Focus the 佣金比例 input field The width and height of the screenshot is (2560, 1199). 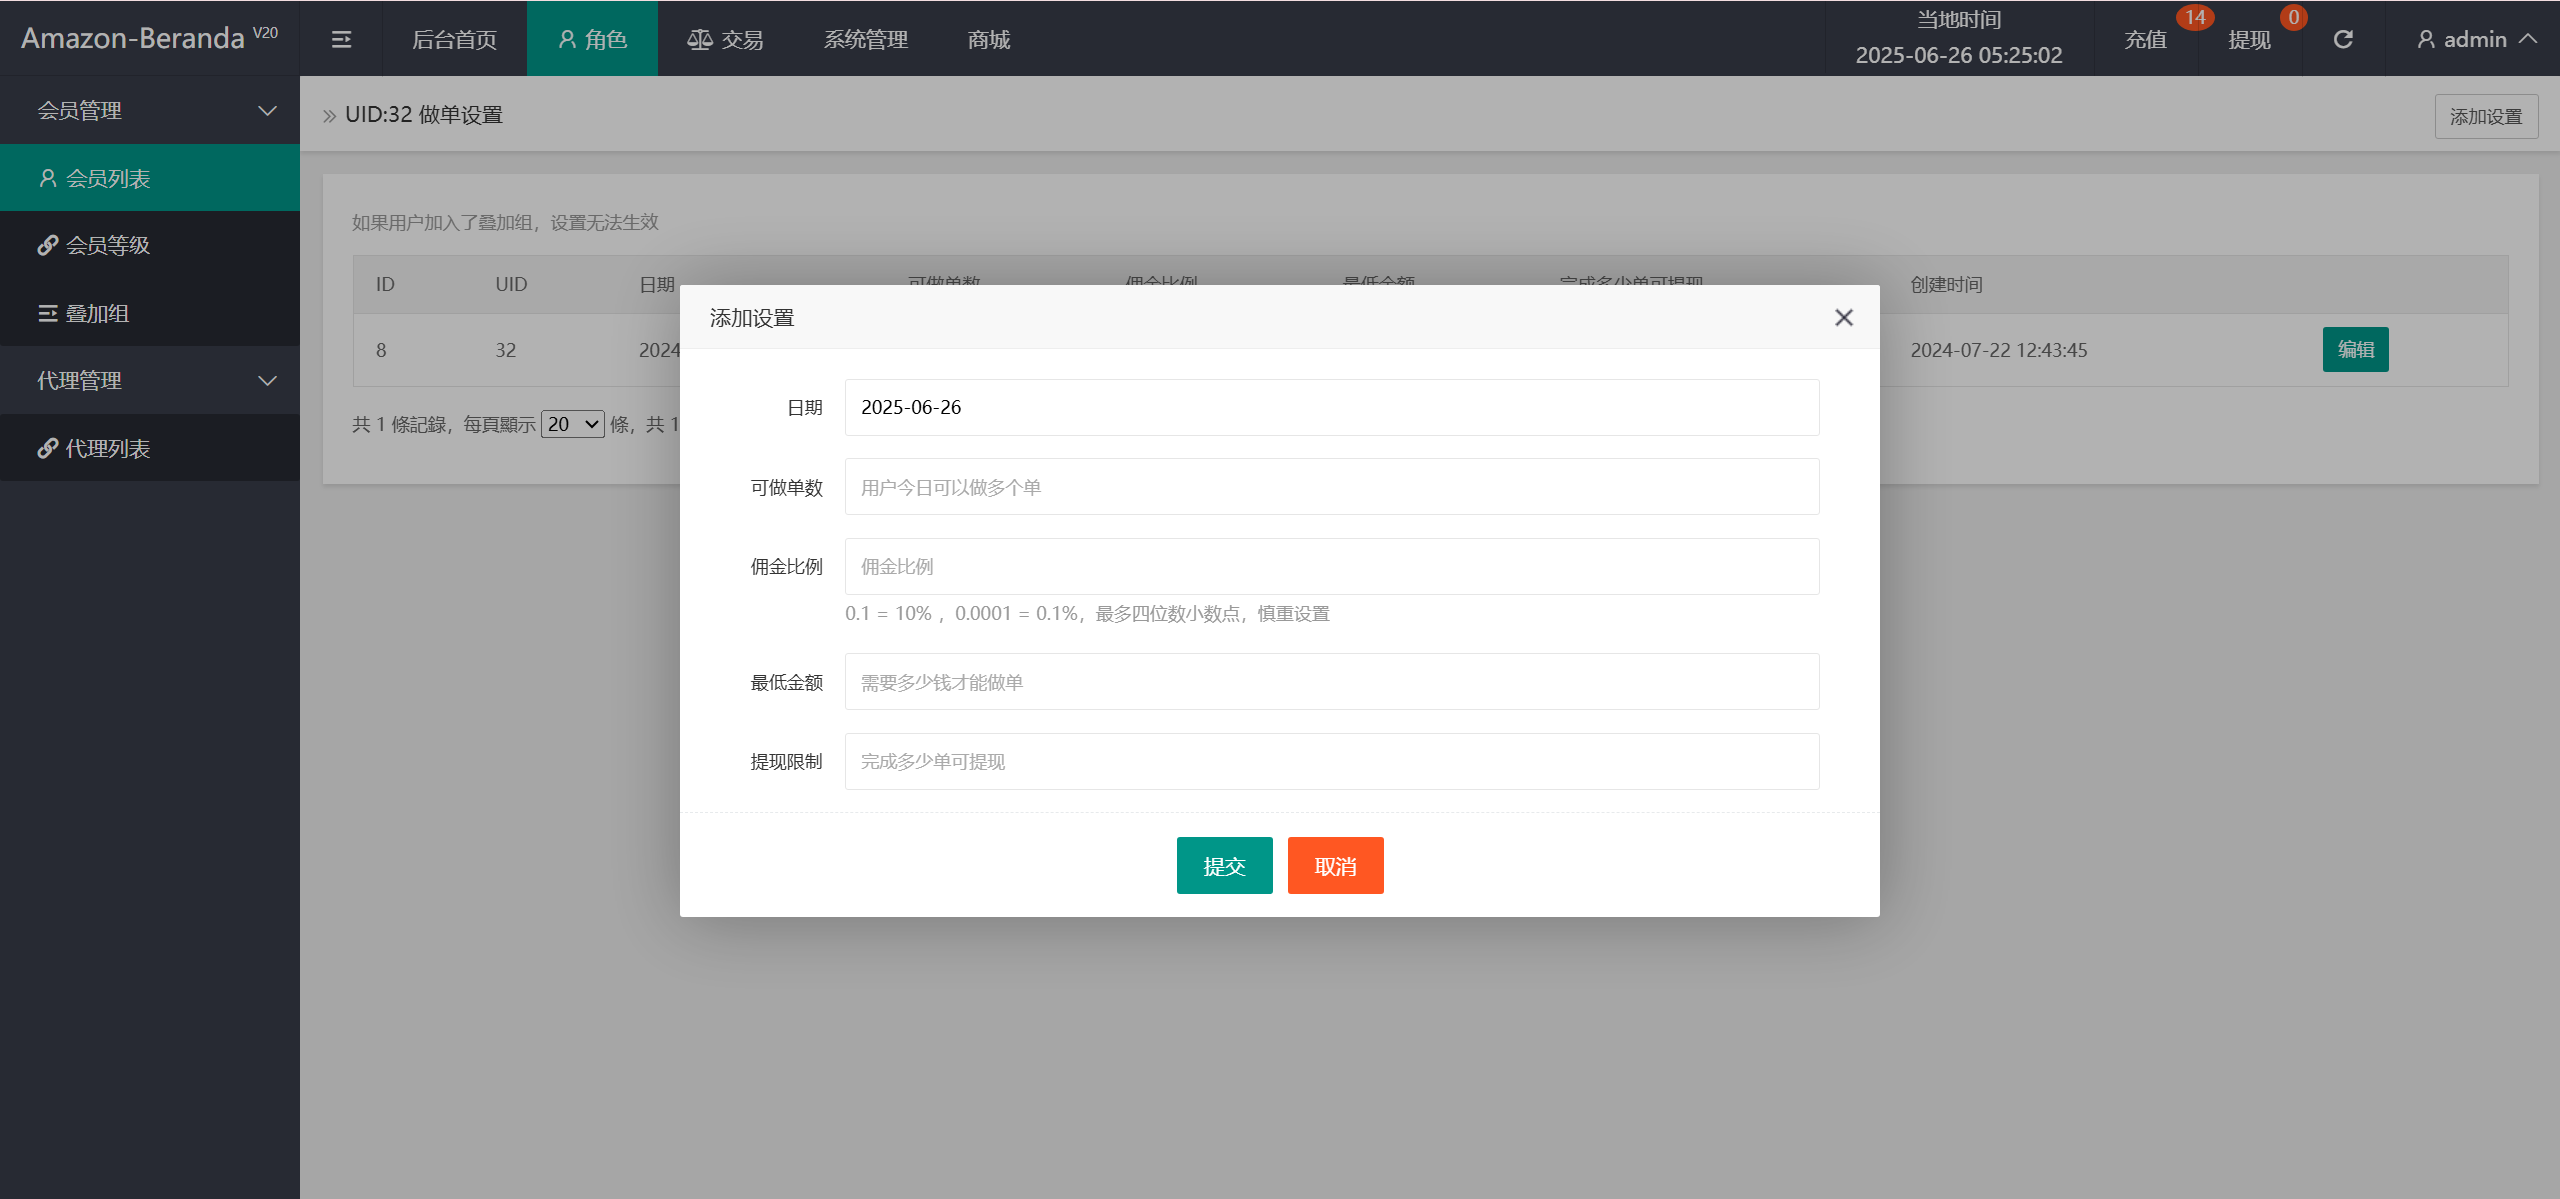click(x=1331, y=566)
